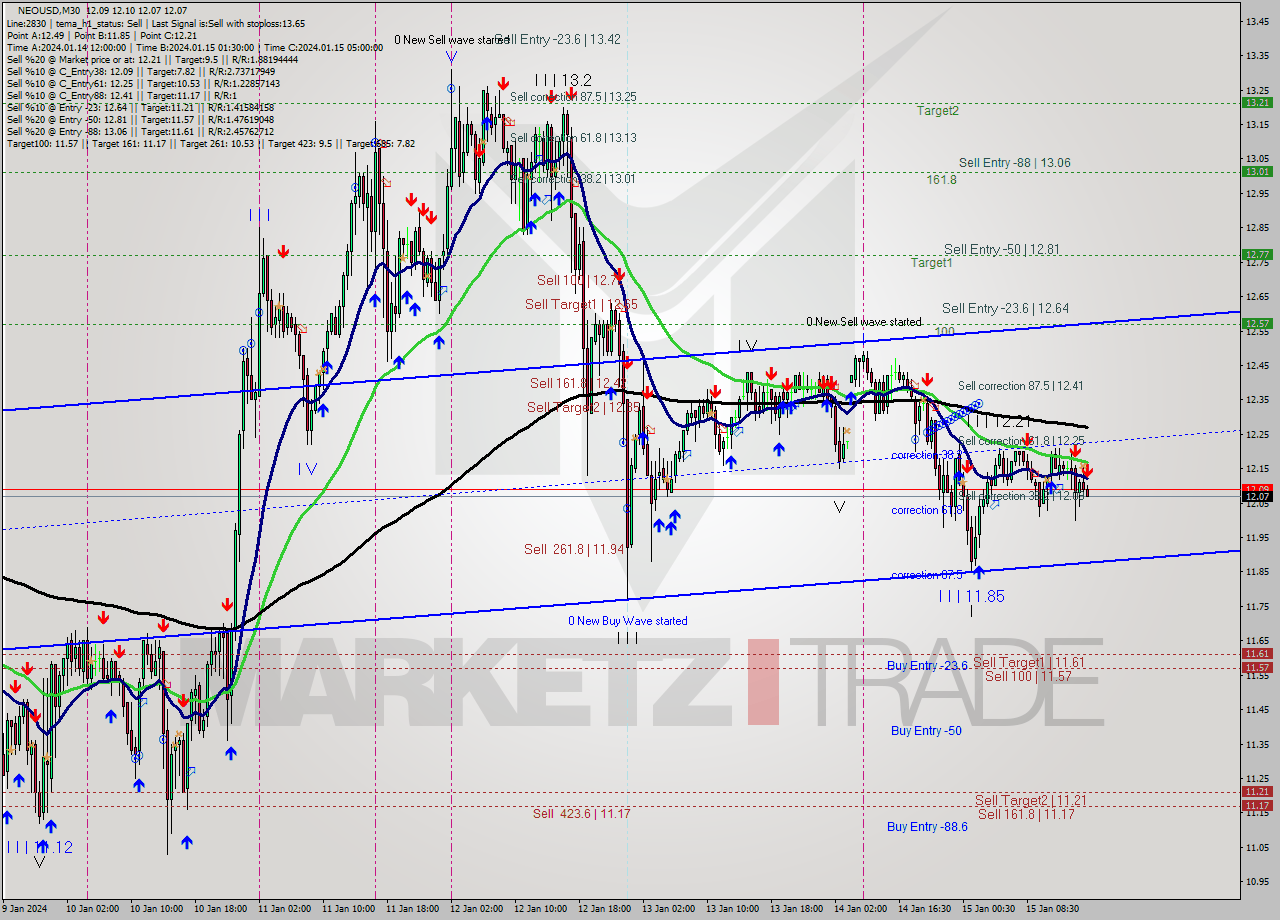Click the 'correction 61.8' blue label
Screen dimensions: 1280x920
927,511
